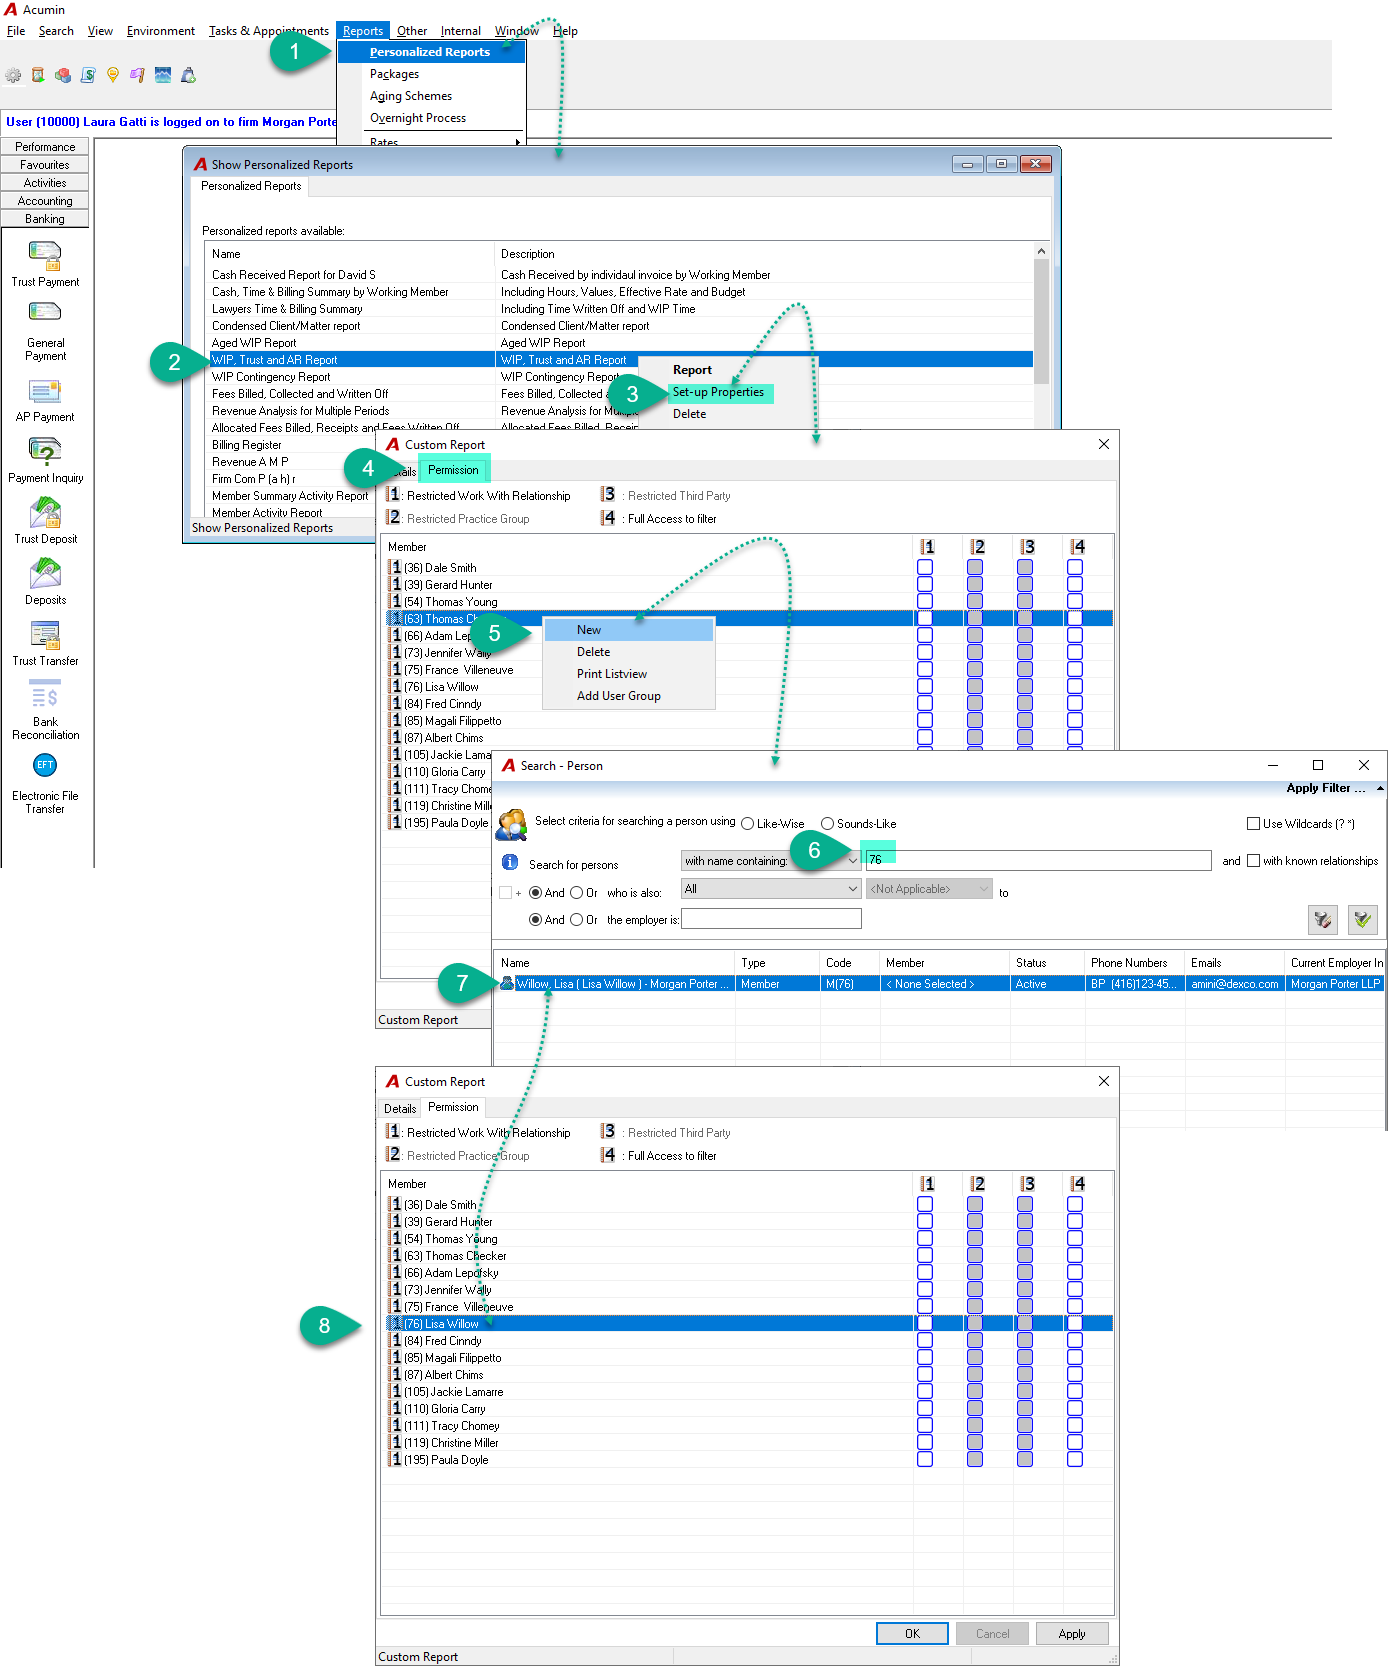Click the chart image icon in the toolbar
Image resolution: width=1388 pixels, height=1674 pixels.
tap(163, 75)
